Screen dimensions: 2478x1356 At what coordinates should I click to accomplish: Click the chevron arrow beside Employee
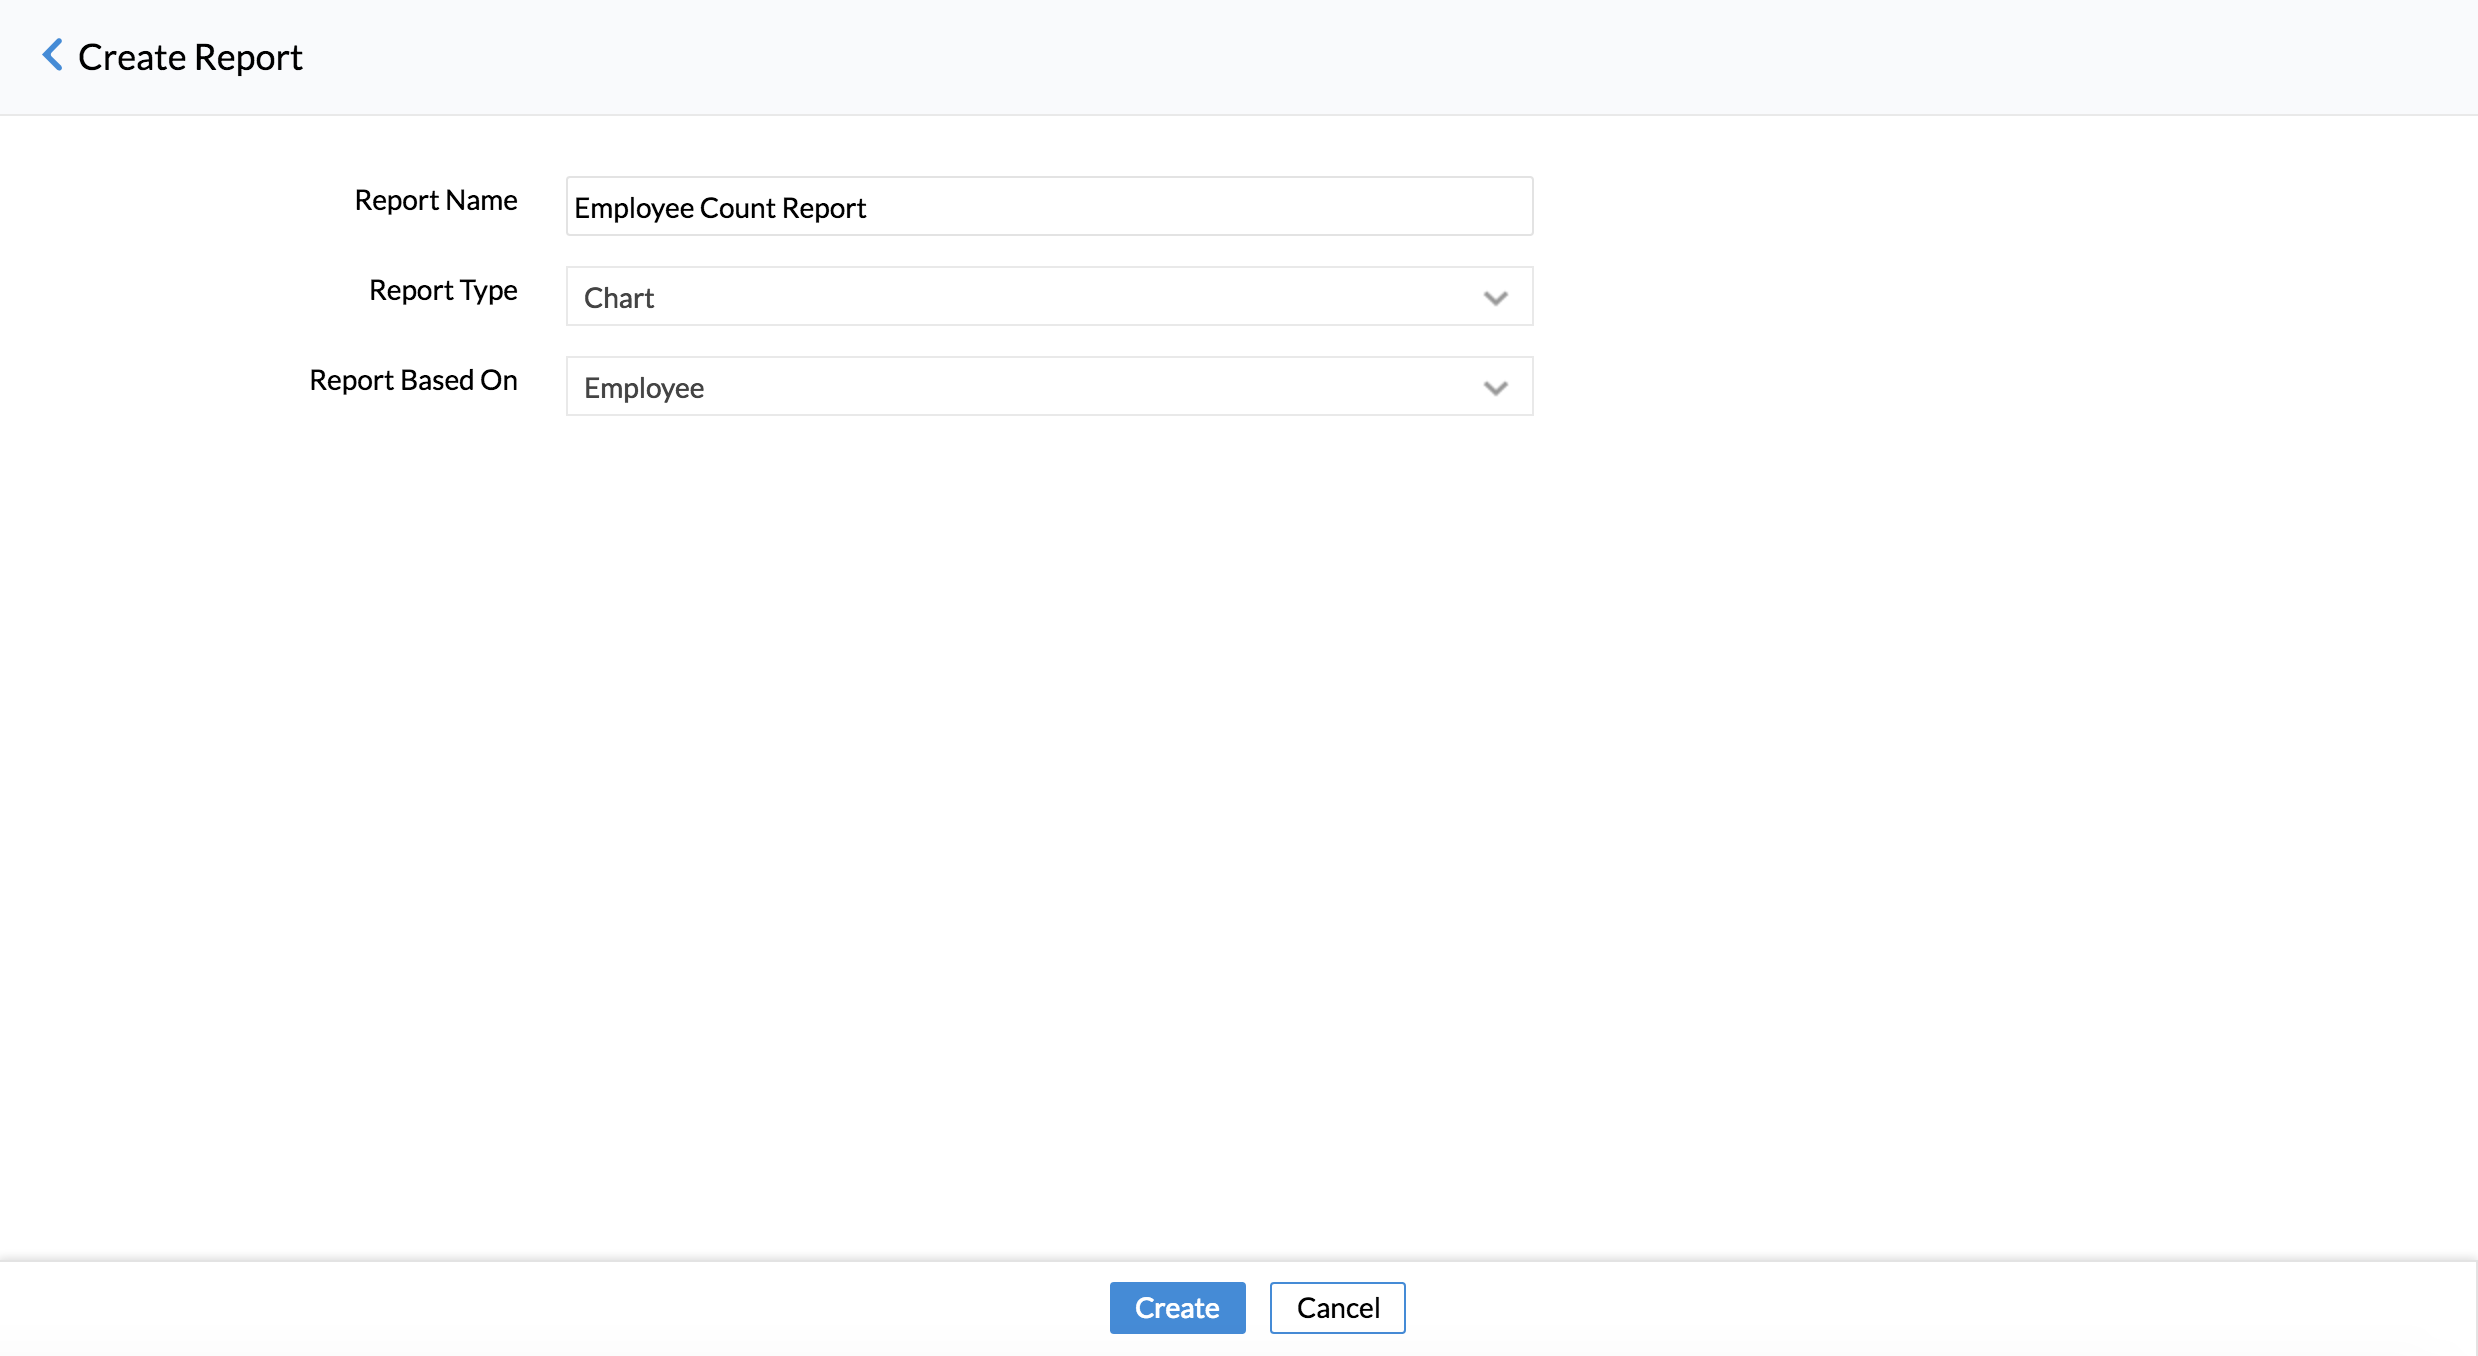[x=1495, y=388]
